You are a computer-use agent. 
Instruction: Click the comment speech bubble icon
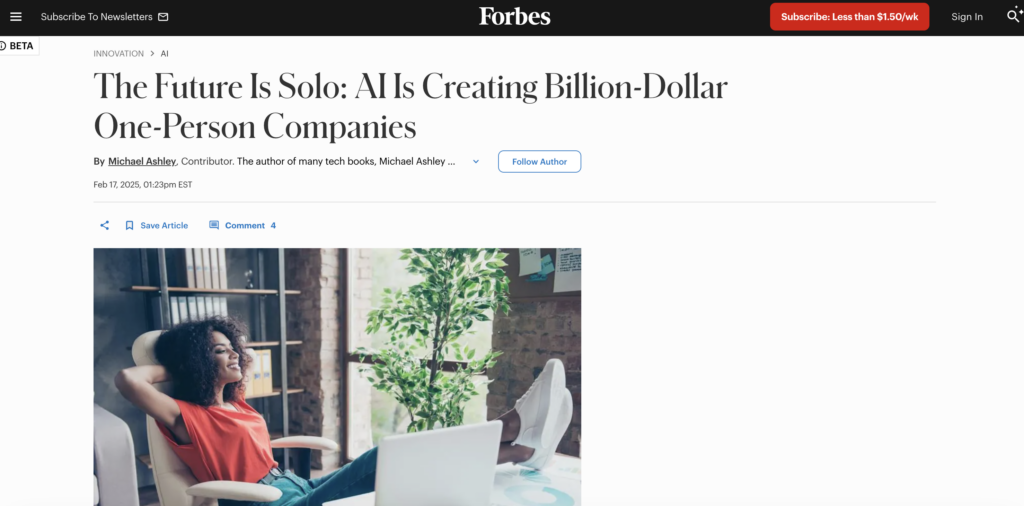(x=214, y=226)
